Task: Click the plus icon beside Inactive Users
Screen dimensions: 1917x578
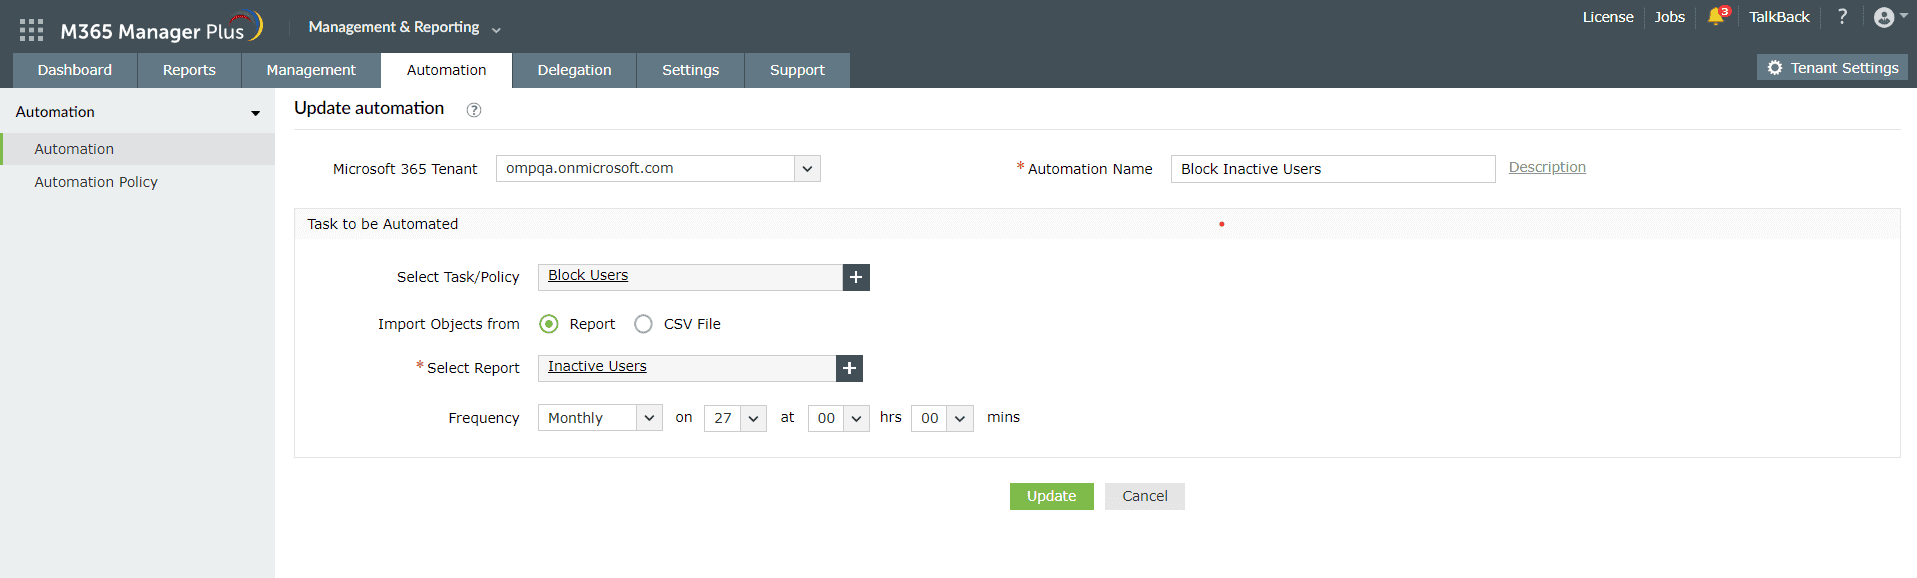Action: pyautogui.click(x=849, y=368)
